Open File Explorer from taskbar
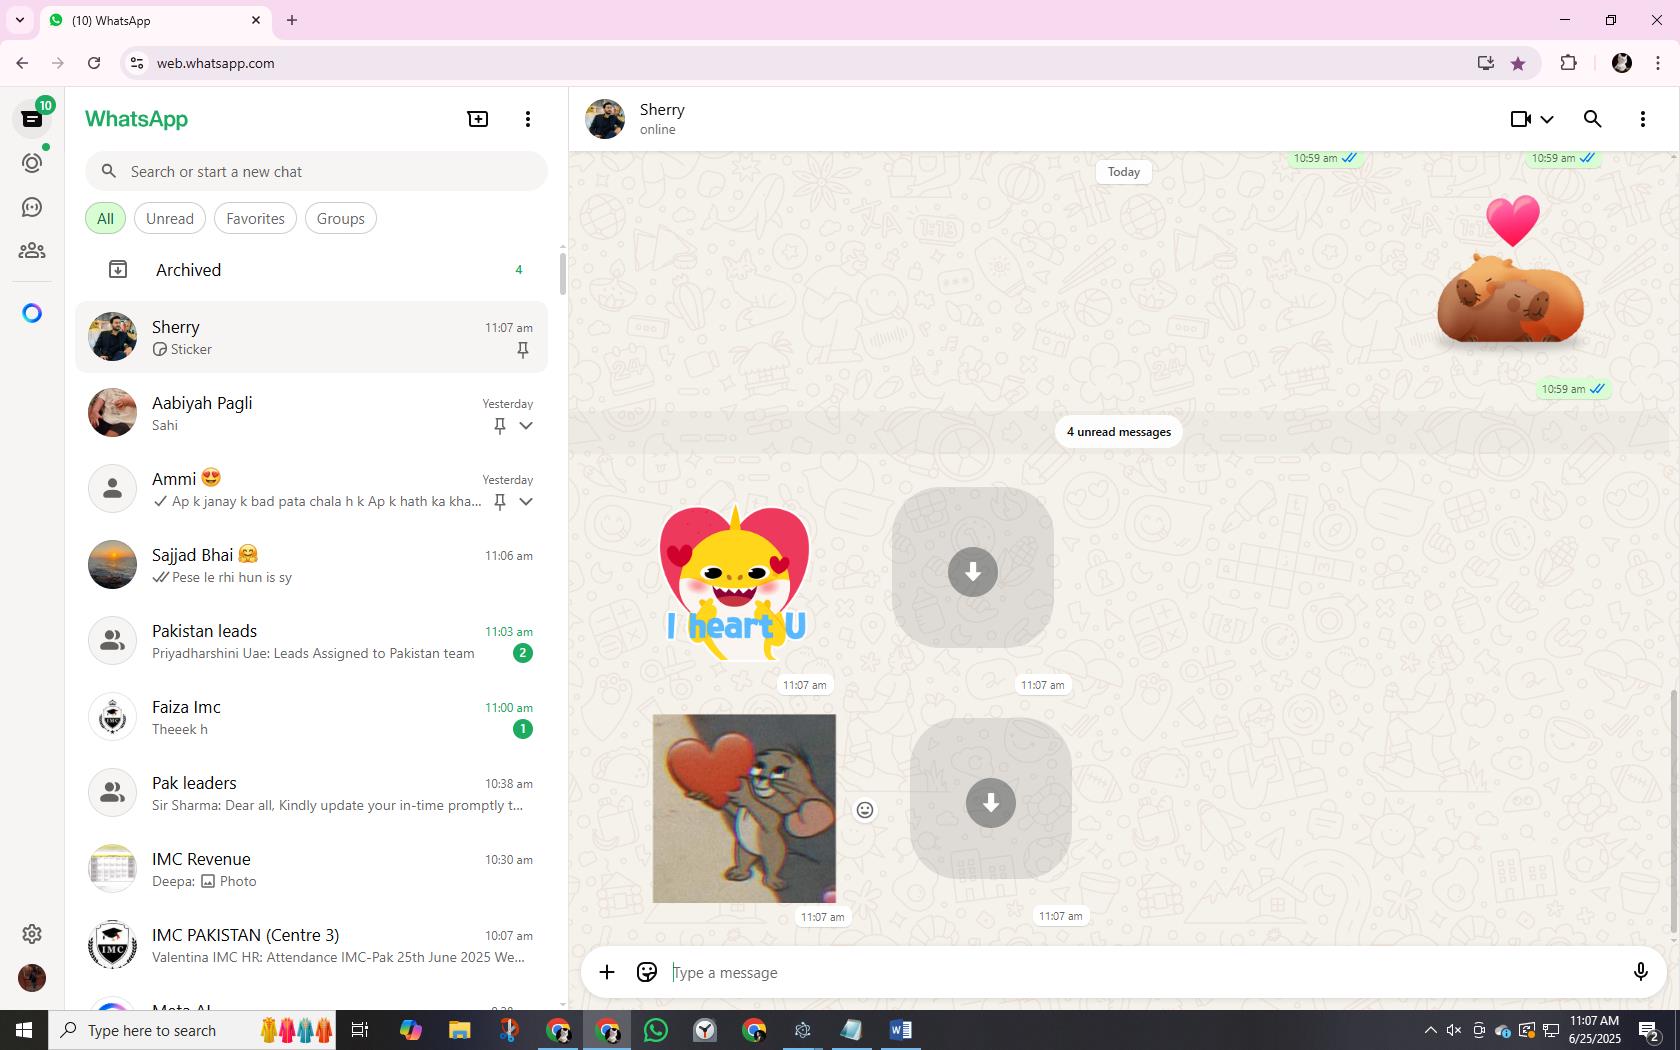1680x1050 pixels. (459, 1030)
